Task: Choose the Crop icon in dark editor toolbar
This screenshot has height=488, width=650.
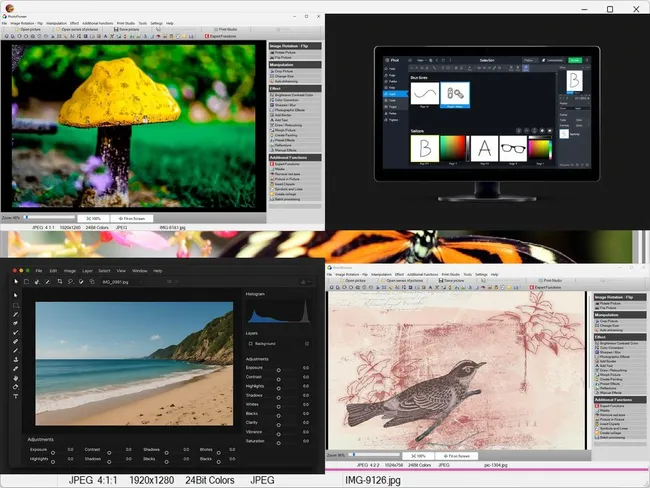Action: click(59, 282)
